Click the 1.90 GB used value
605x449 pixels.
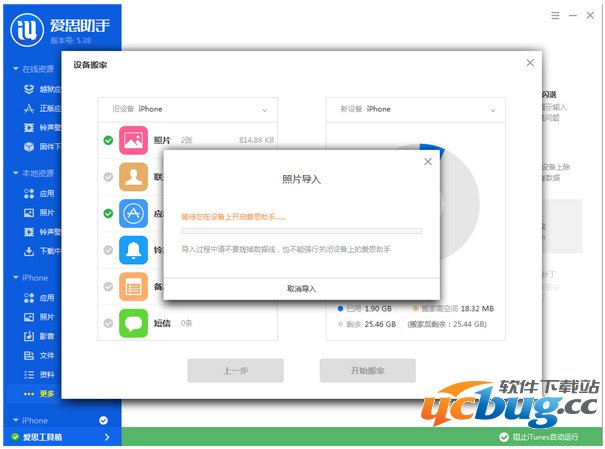point(378,309)
